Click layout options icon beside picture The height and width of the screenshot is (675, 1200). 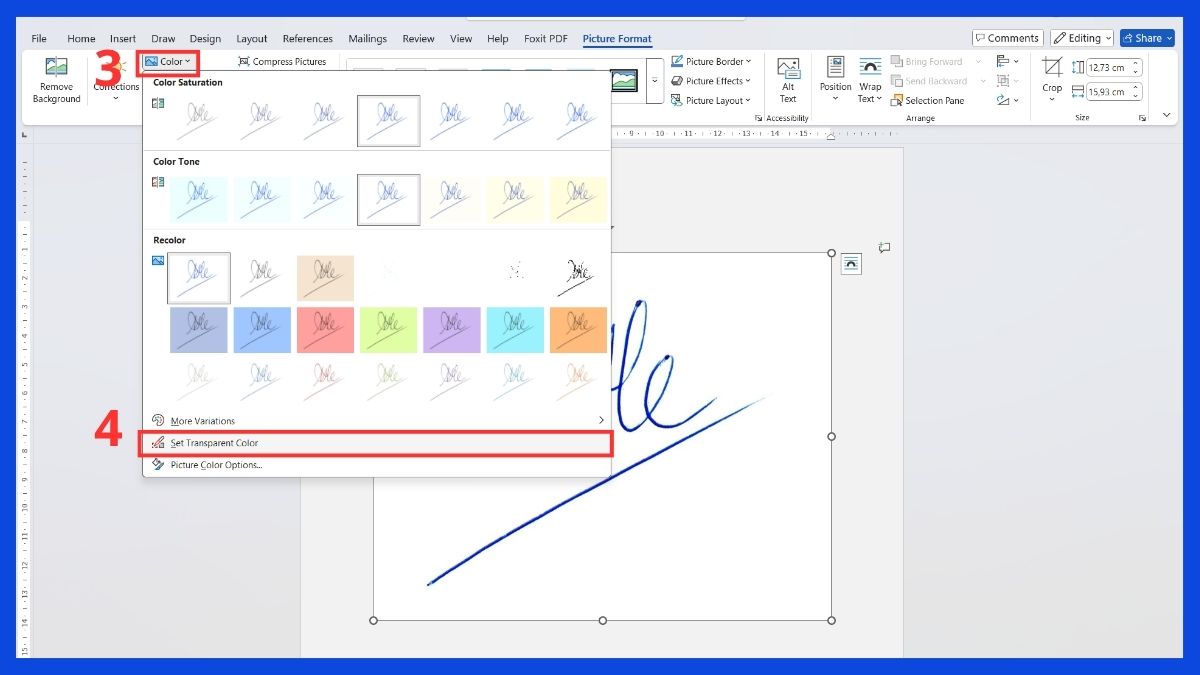click(849, 264)
